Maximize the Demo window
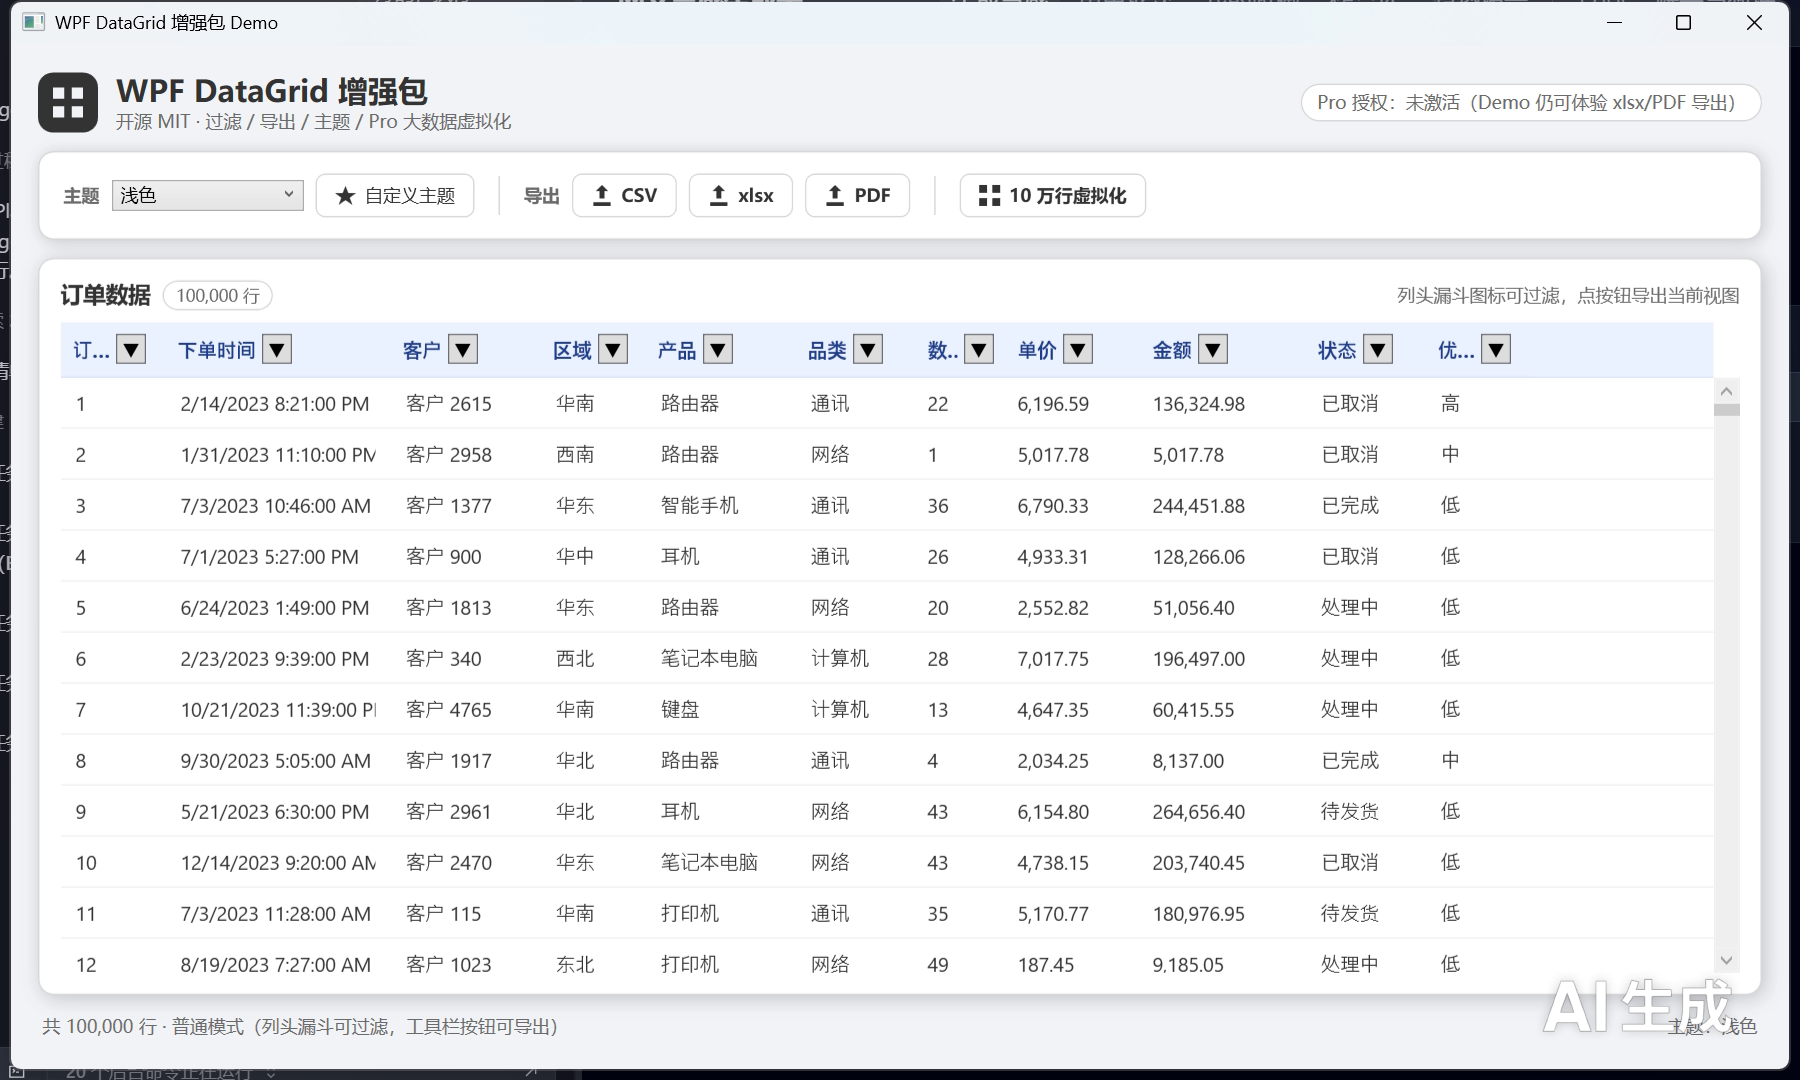1800x1080 pixels. pos(1683,23)
